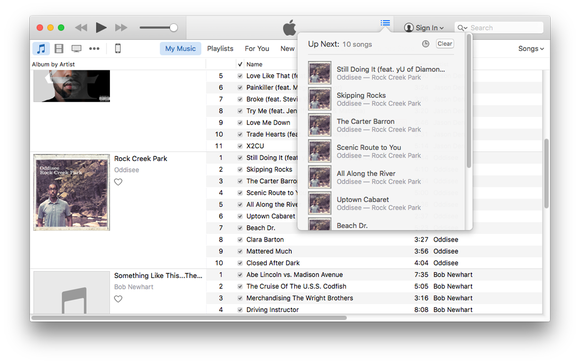
Task: Uncheck the Beach Dr. library checkbox
Action: 240,228
